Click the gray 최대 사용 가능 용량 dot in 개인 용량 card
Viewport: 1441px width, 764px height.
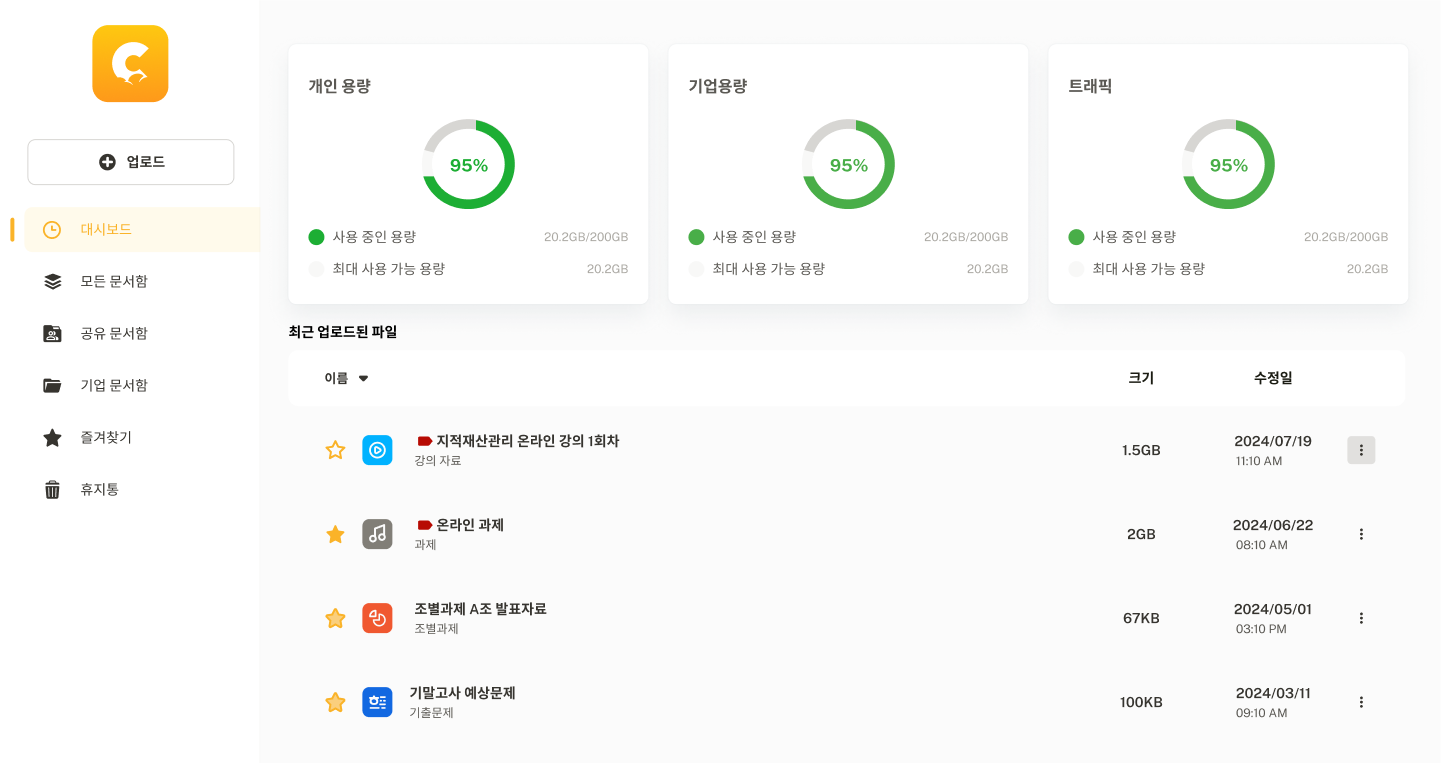point(317,269)
